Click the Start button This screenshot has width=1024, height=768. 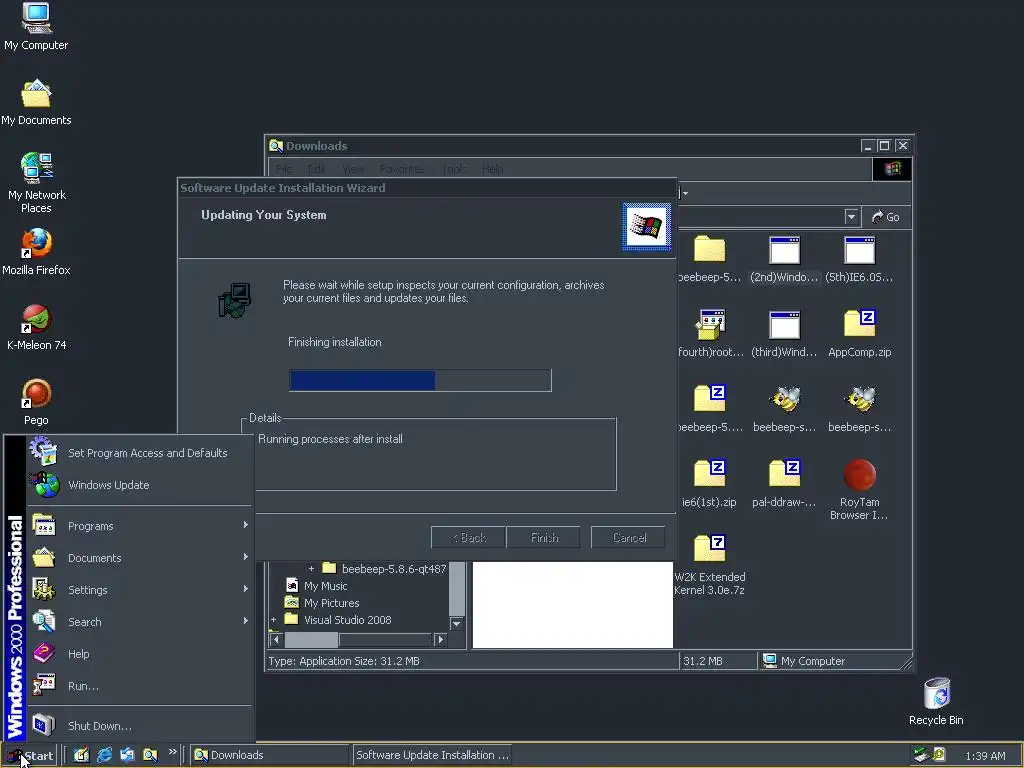pyautogui.click(x=29, y=756)
